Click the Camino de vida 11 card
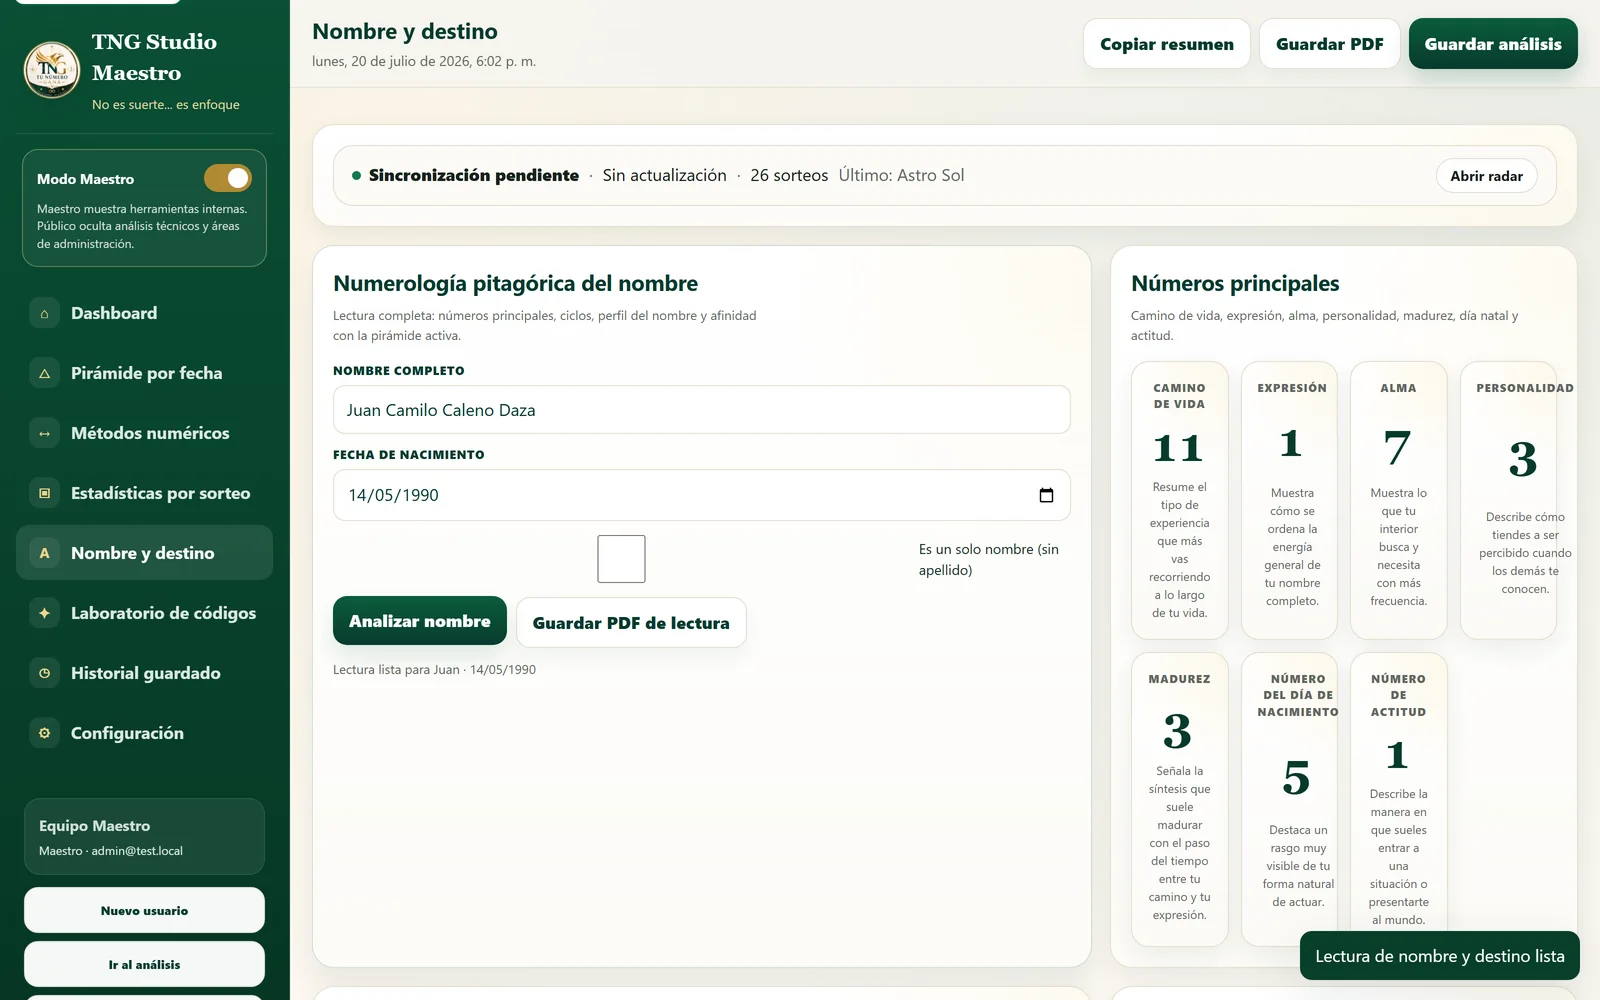 pyautogui.click(x=1179, y=500)
